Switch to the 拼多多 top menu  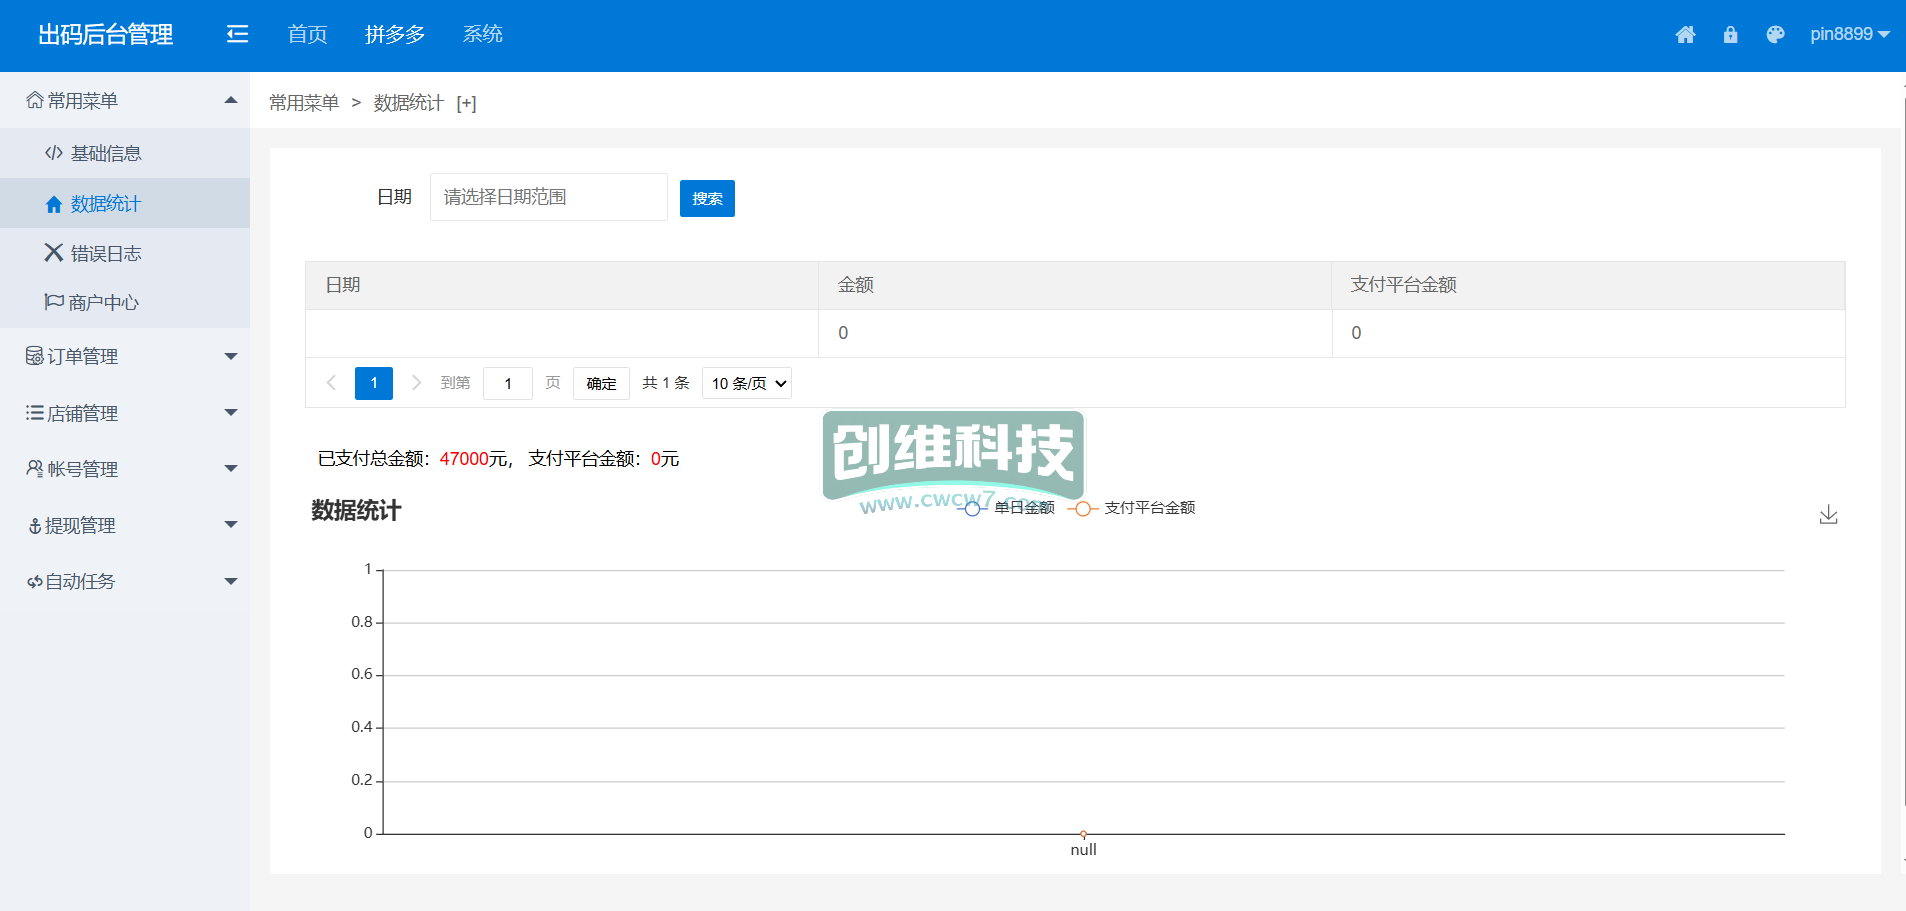point(395,35)
